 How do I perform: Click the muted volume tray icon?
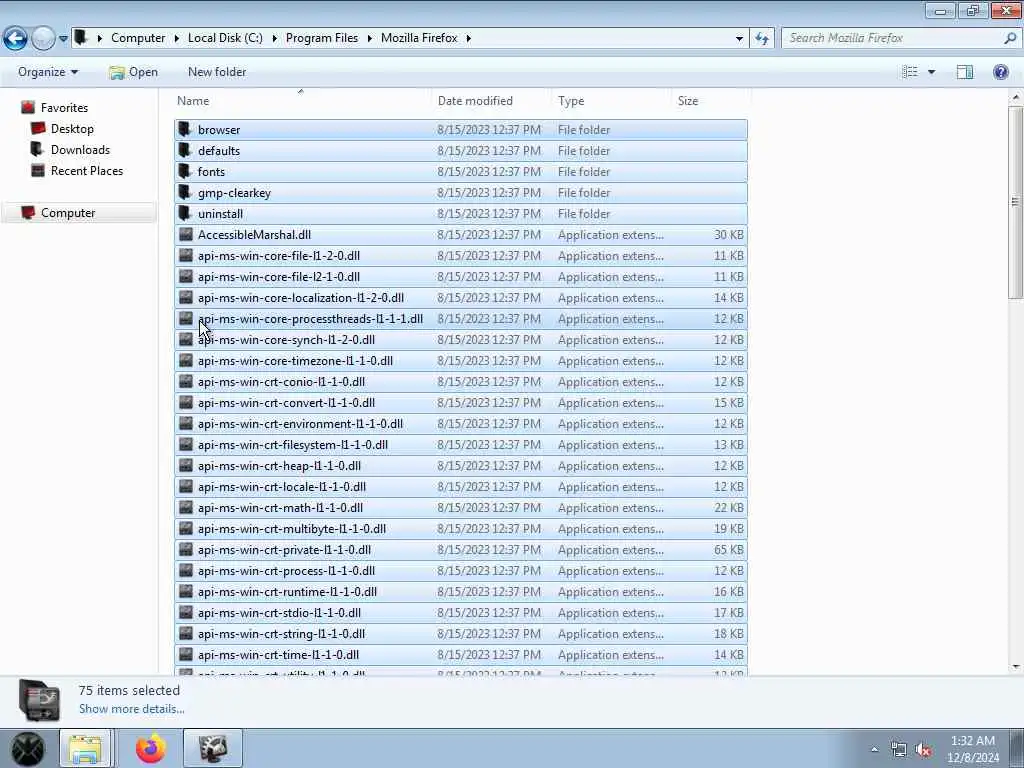coord(923,750)
